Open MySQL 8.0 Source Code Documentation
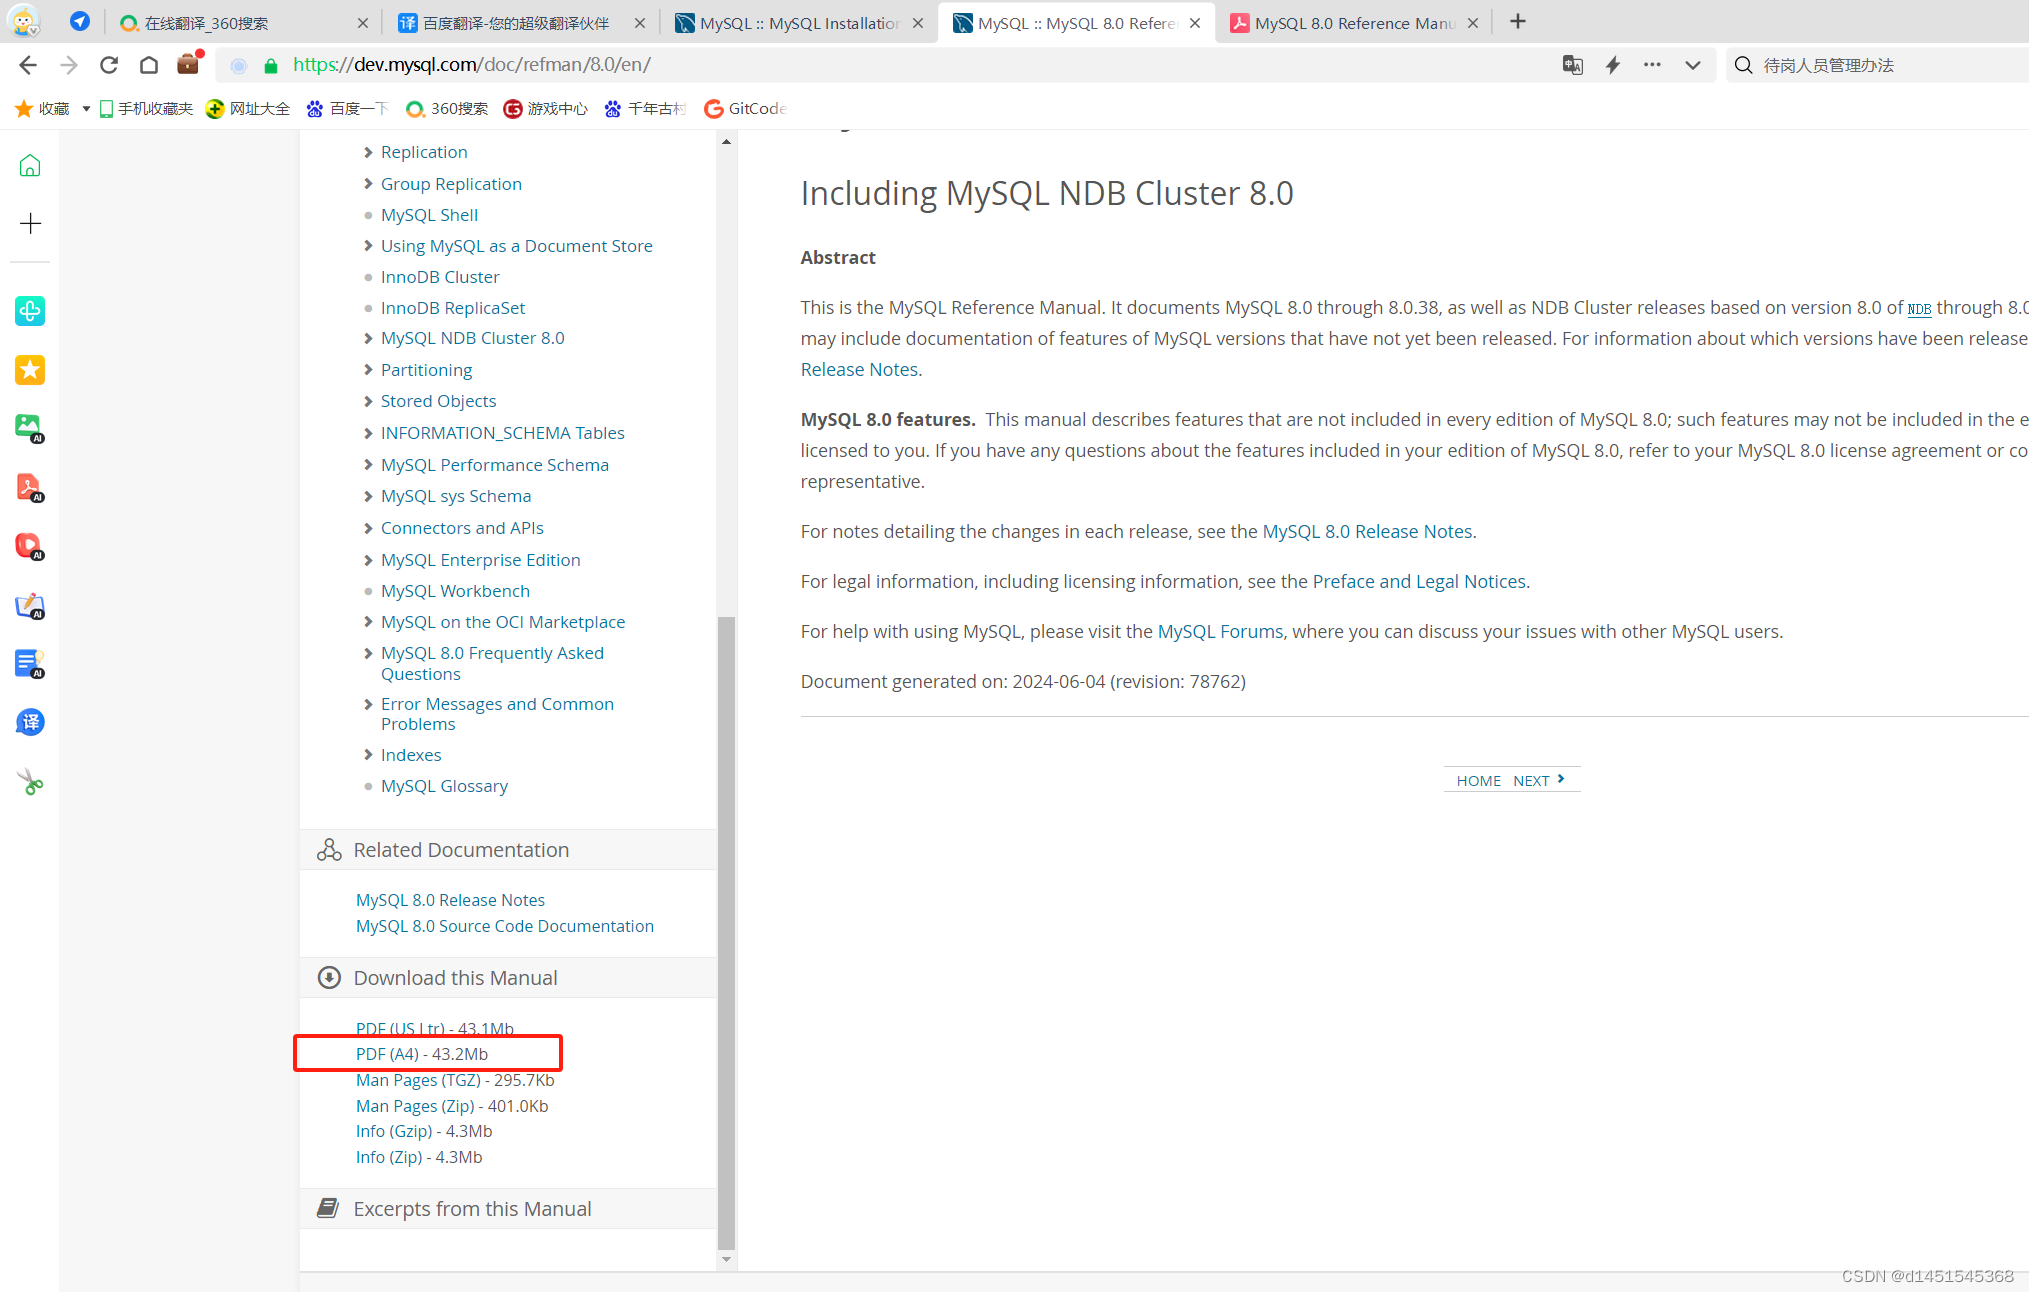Viewport: 2029px width, 1292px height. coord(505,926)
